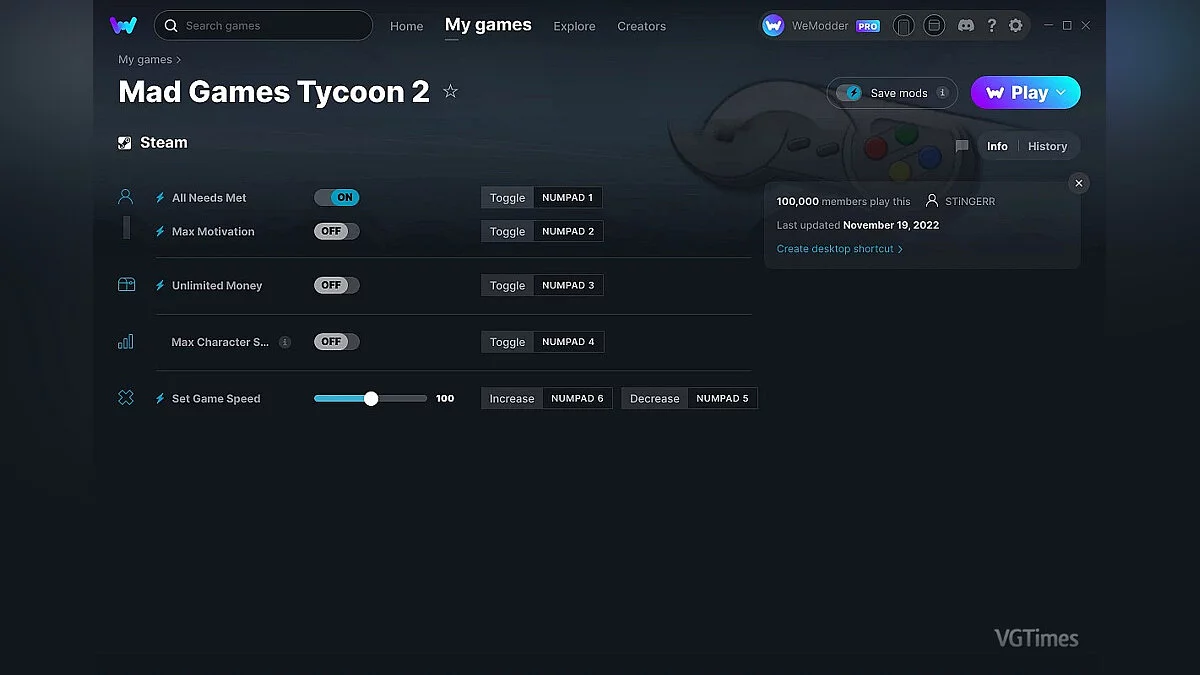This screenshot has width=1200, height=675.
Task: Switch to the History tab
Action: [x=1047, y=146]
